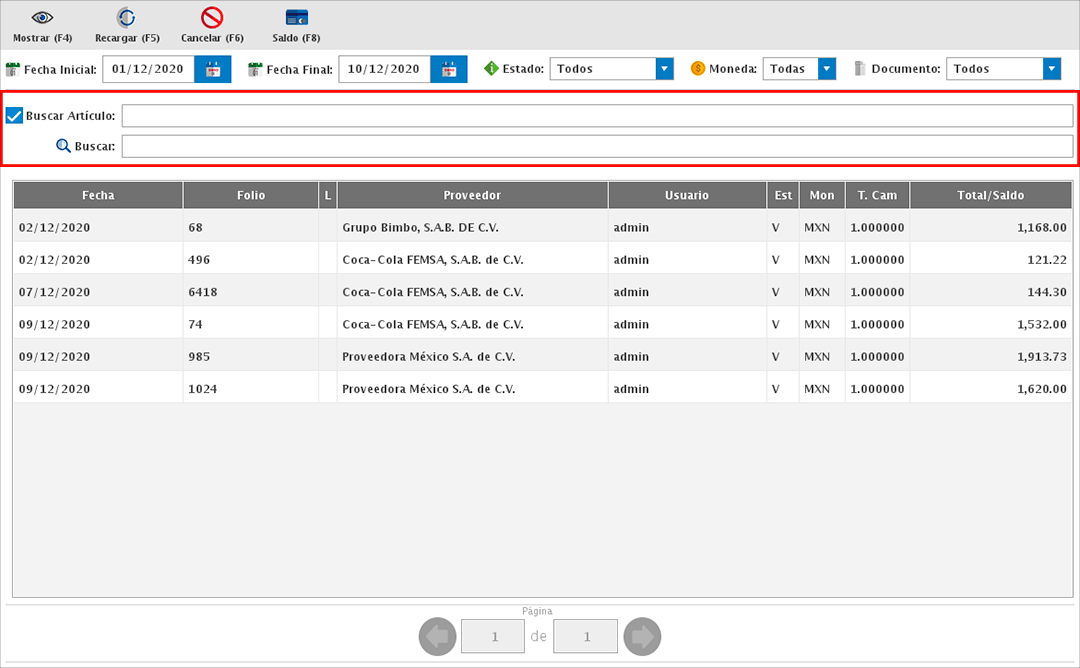Go to previous page arrow
Screen dimensions: 1080x668
coord(437,636)
